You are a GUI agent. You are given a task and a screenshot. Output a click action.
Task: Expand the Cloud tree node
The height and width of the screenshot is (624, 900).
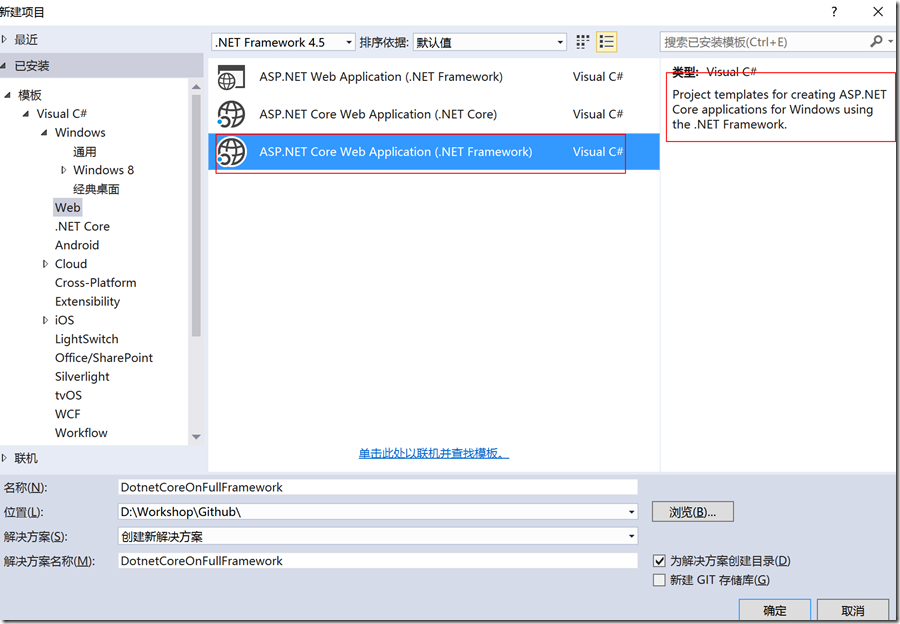click(45, 264)
